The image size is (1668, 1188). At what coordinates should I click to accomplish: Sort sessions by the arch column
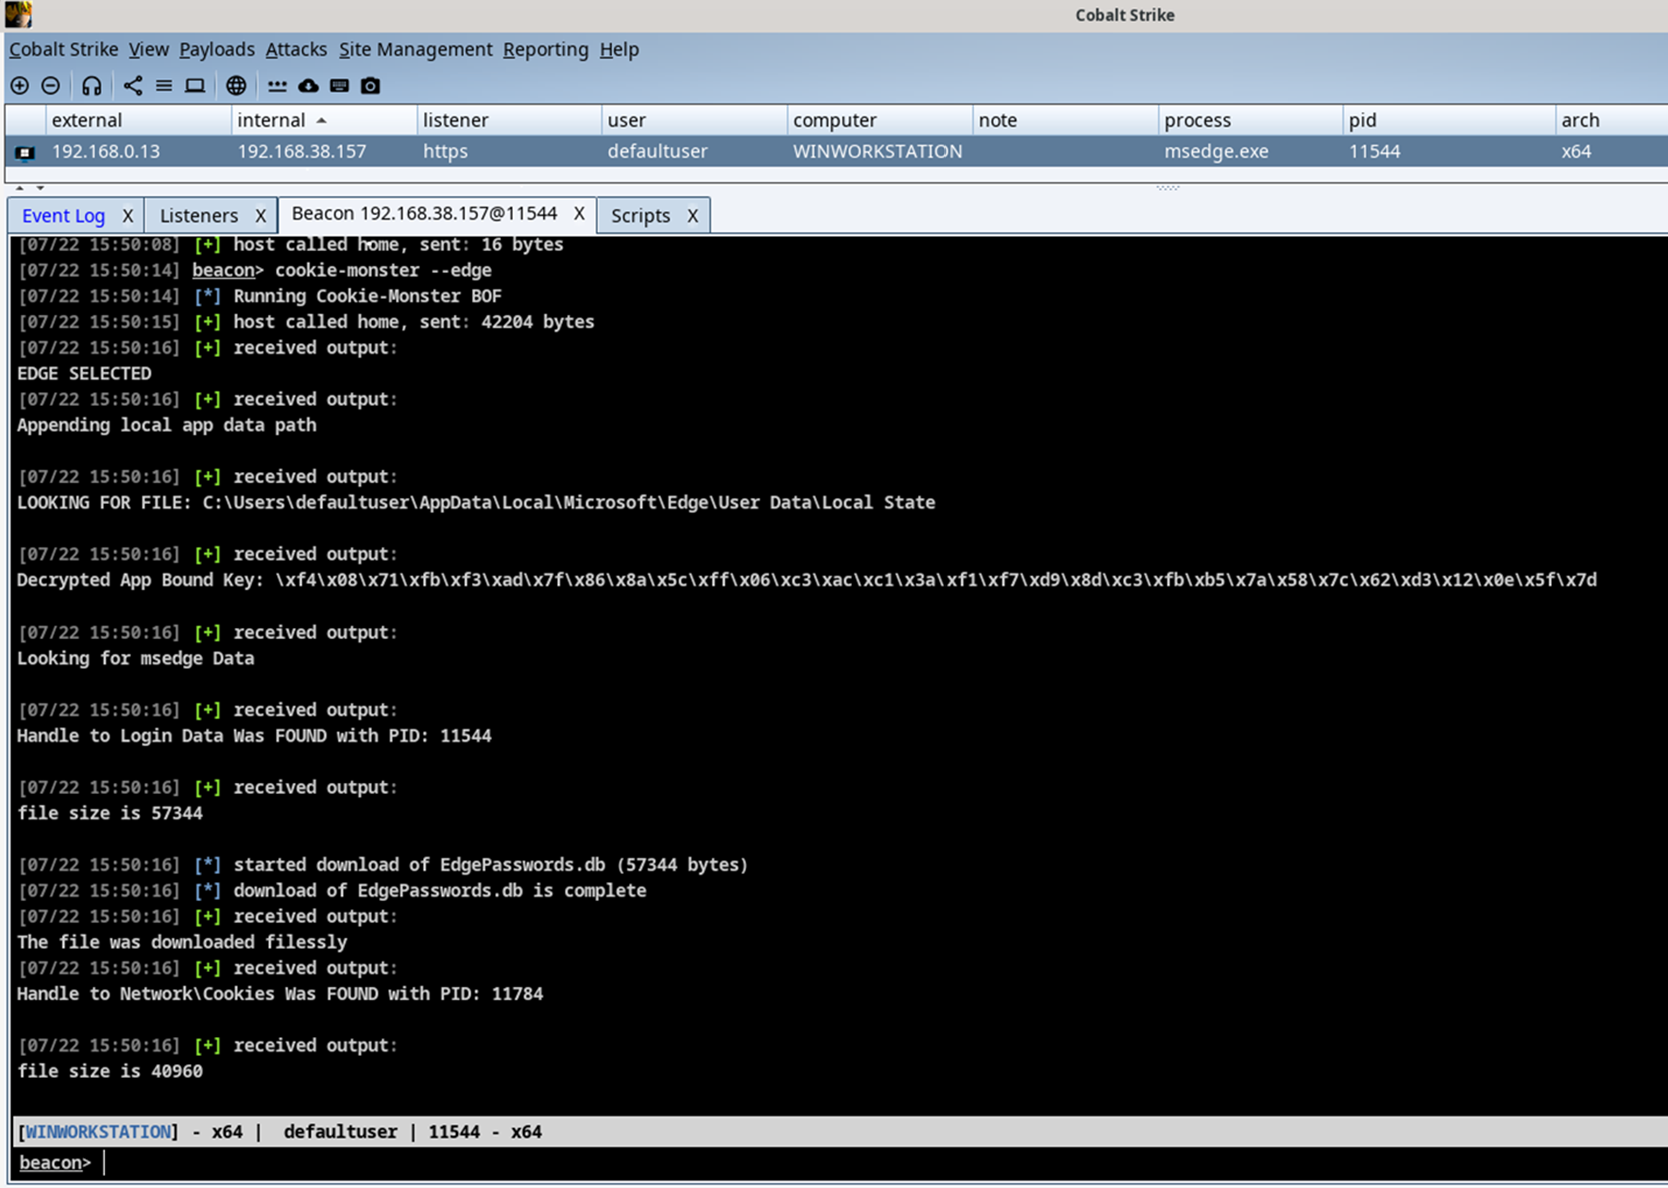pos(1612,120)
